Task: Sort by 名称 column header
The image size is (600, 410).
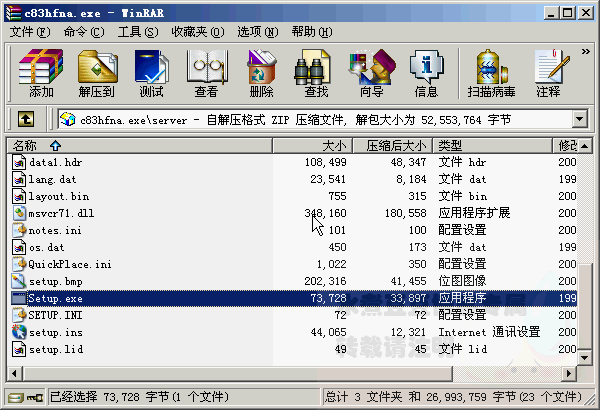Action: point(140,146)
